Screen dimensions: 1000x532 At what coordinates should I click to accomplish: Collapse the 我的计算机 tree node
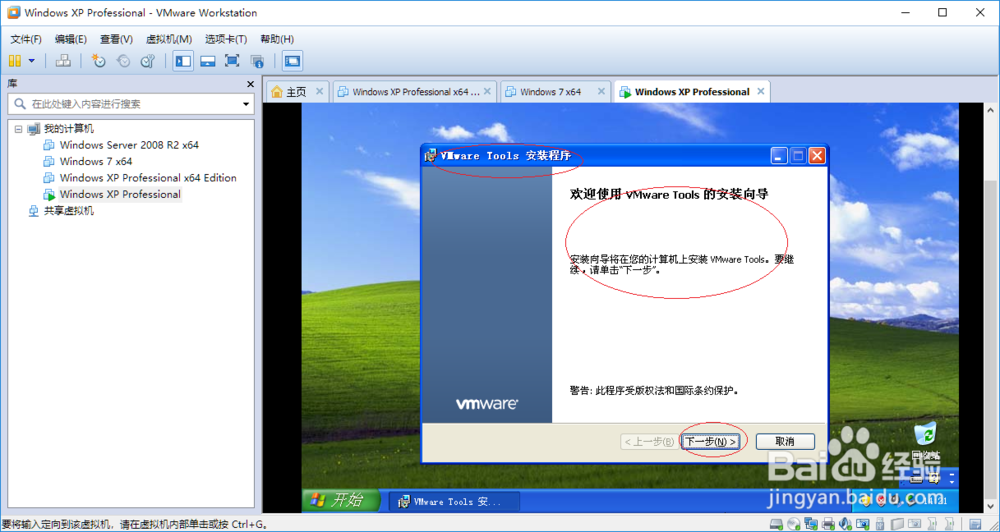(x=18, y=129)
